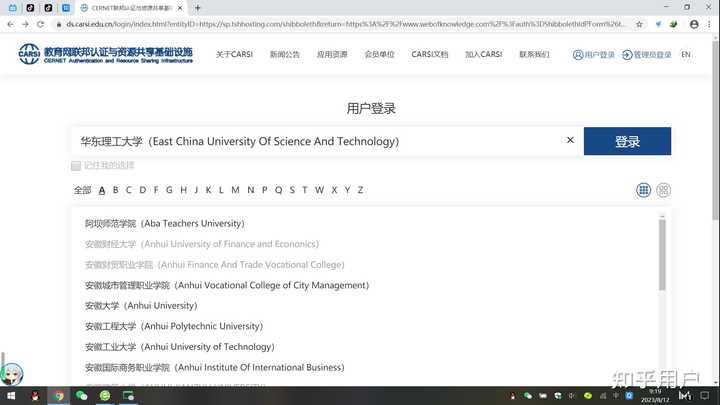The height and width of the screenshot is (405, 720).
Task: Click the address bar URL
Action: 344,24
